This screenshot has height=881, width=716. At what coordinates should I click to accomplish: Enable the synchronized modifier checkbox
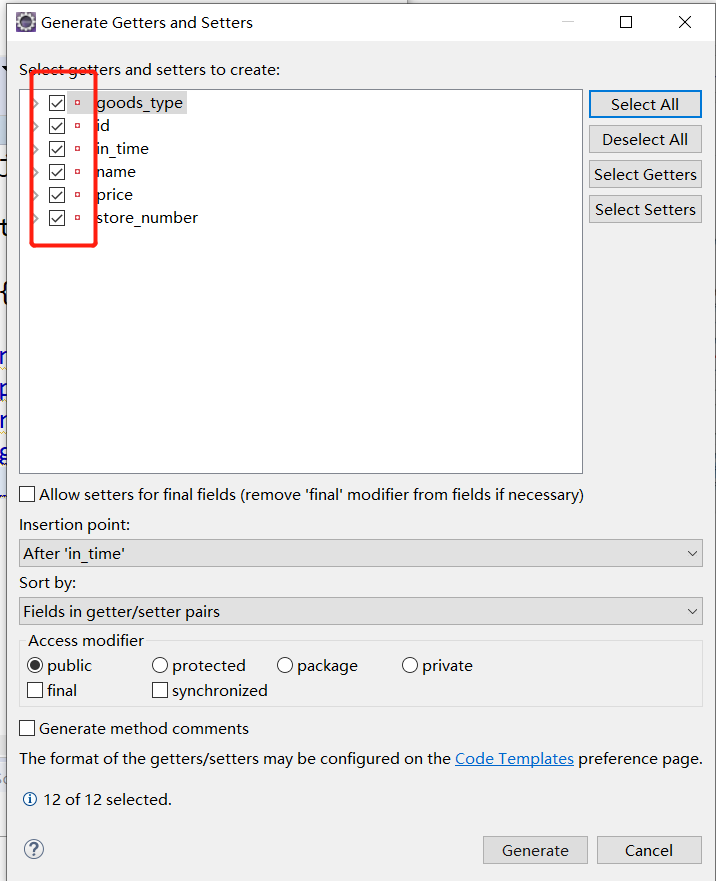pos(160,690)
